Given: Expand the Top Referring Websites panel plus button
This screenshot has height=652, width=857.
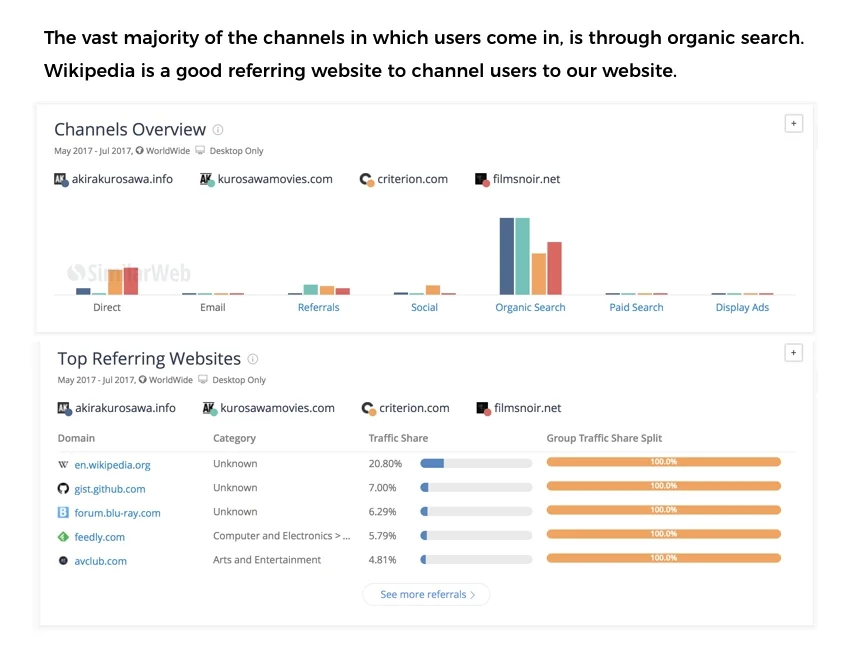Looking at the screenshot, I should point(794,353).
